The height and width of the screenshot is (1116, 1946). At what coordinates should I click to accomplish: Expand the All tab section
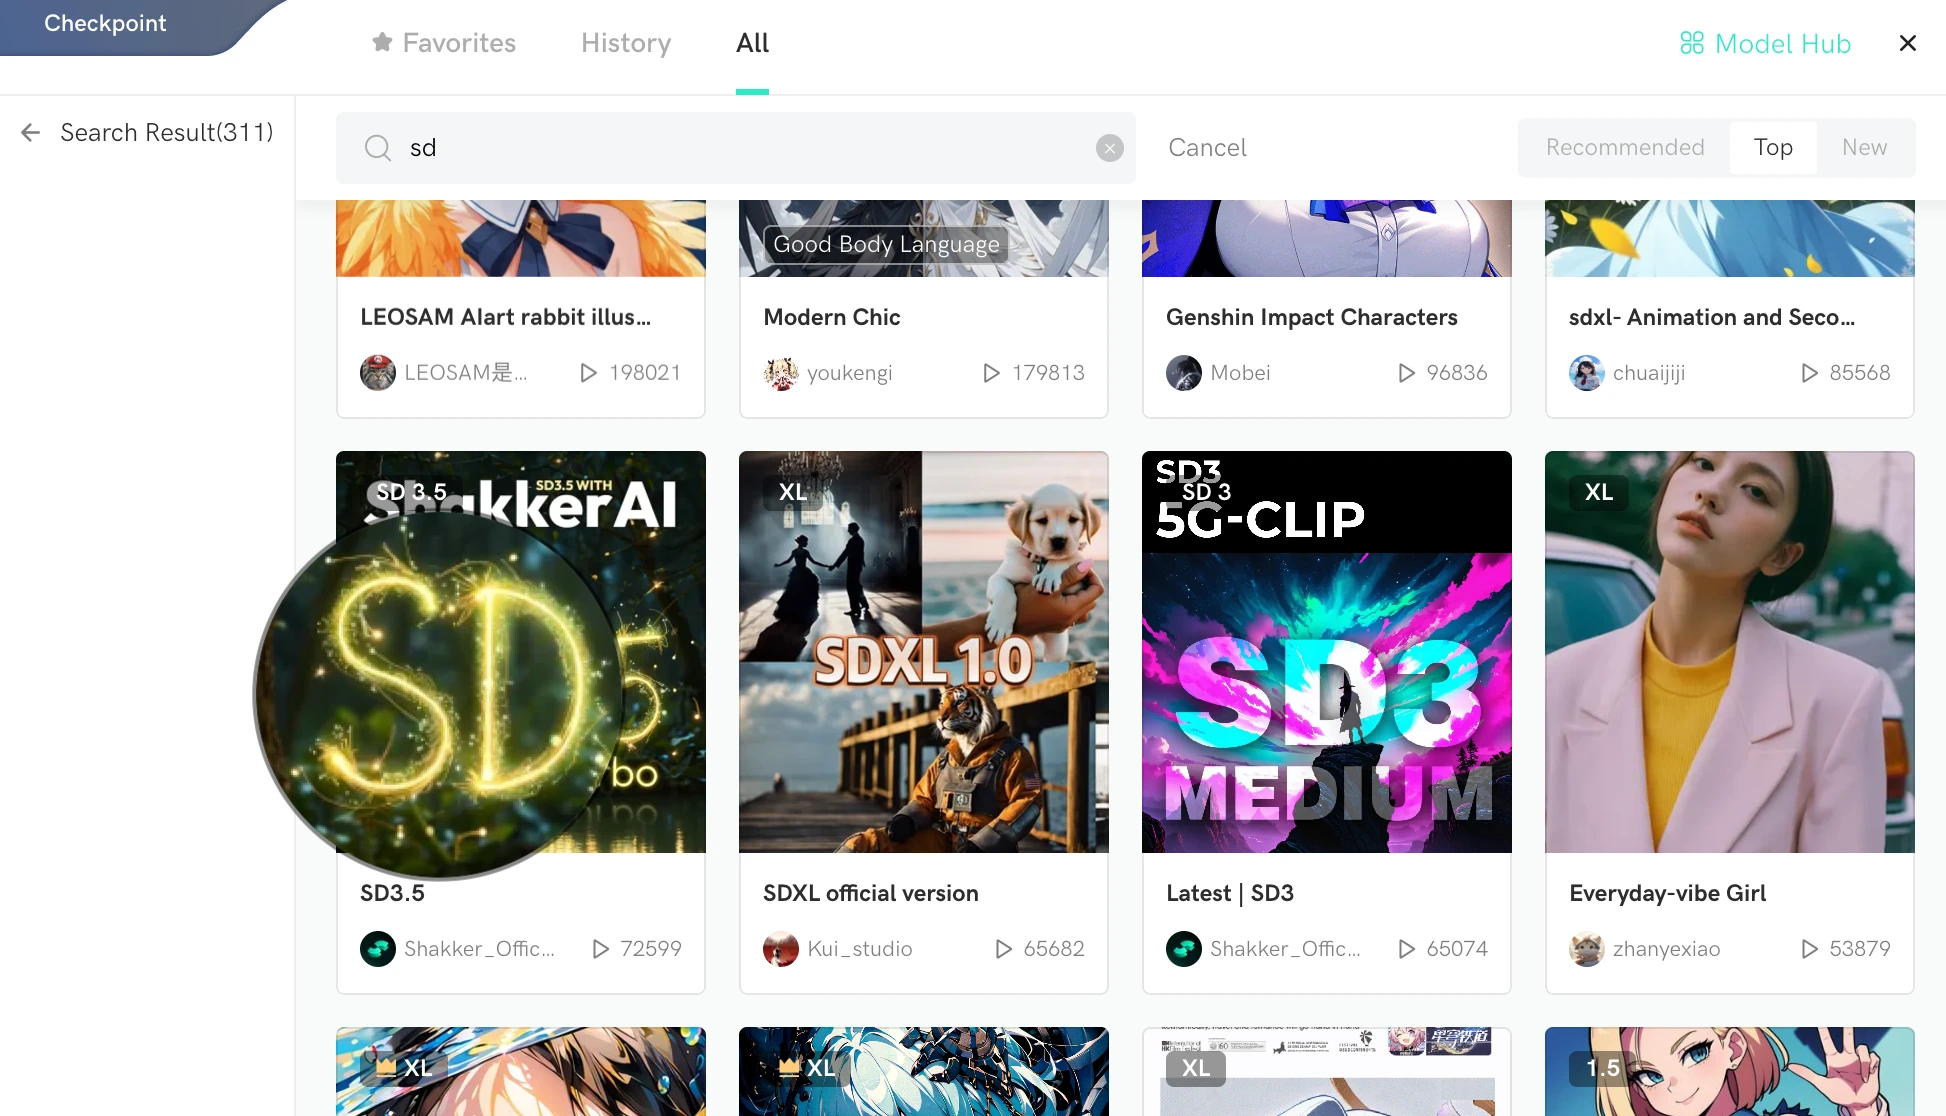(751, 43)
